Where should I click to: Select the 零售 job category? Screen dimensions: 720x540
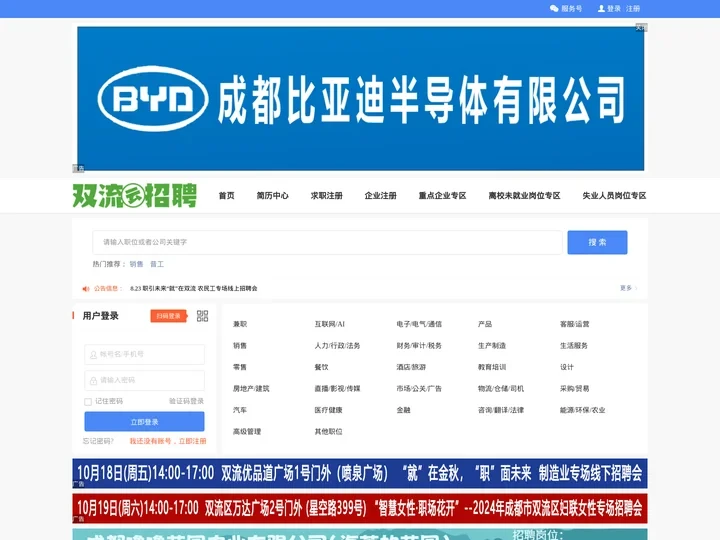[x=240, y=367]
